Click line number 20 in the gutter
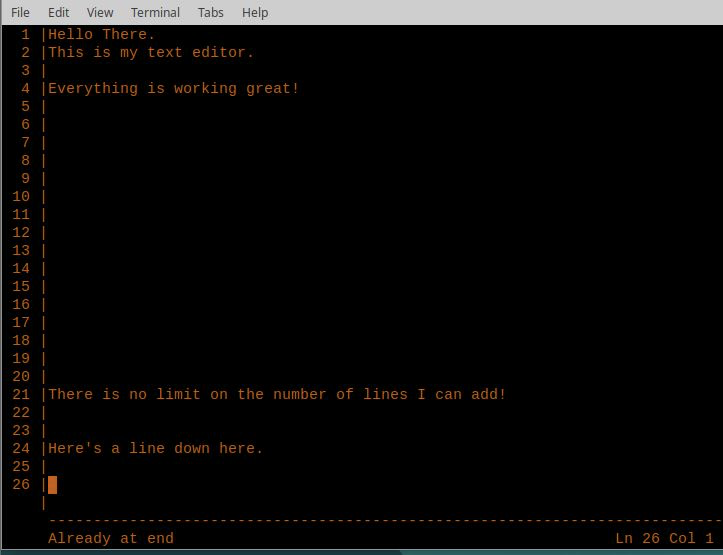723x555 pixels. pos(21,377)
